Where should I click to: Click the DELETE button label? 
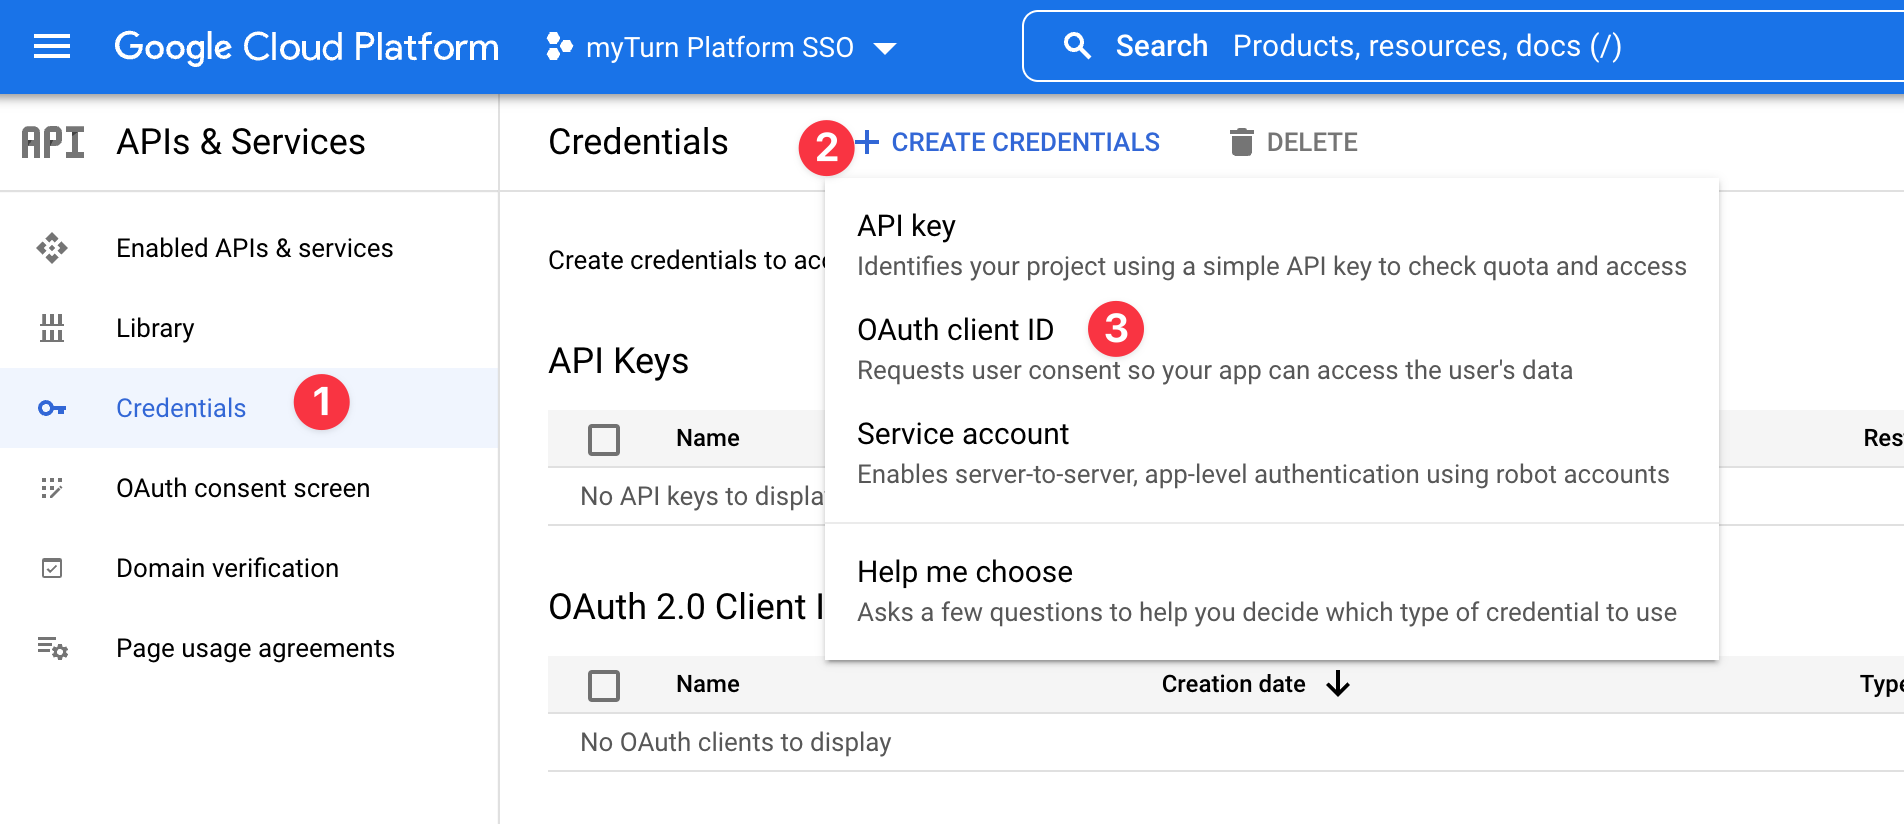[1312, 142]
